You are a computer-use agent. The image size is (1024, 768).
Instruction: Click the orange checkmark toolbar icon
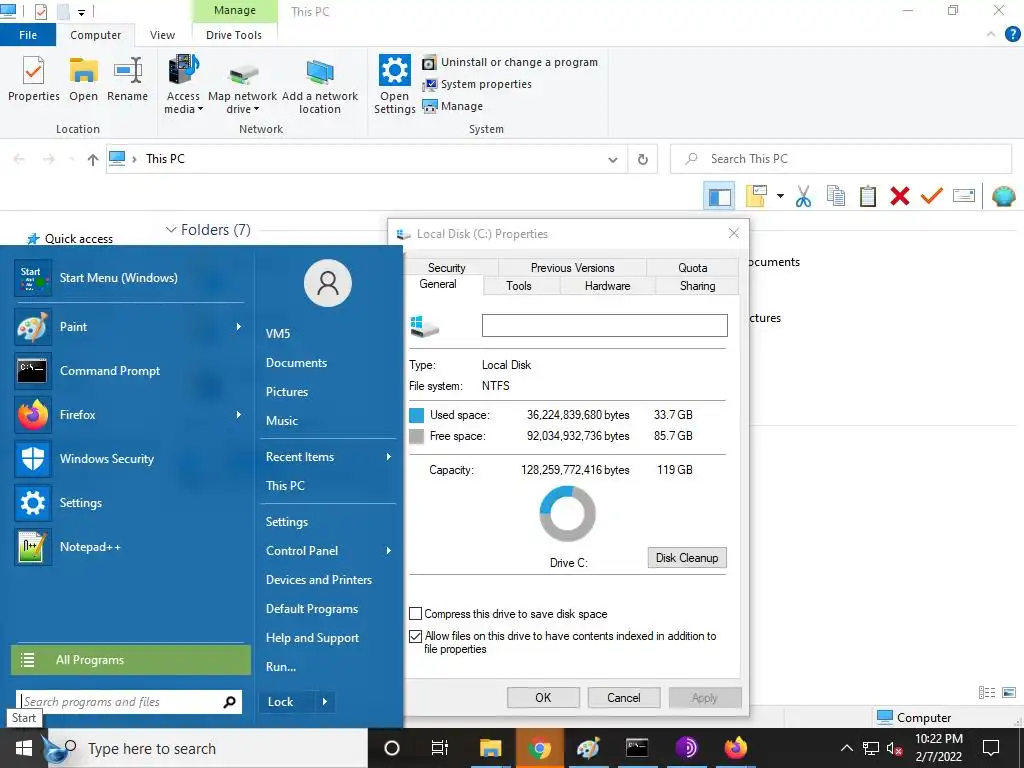coord(931,195)
